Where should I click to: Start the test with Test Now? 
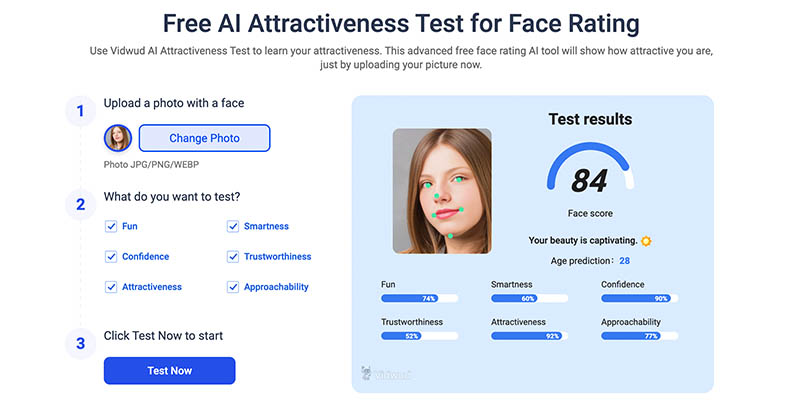[169, 371]
